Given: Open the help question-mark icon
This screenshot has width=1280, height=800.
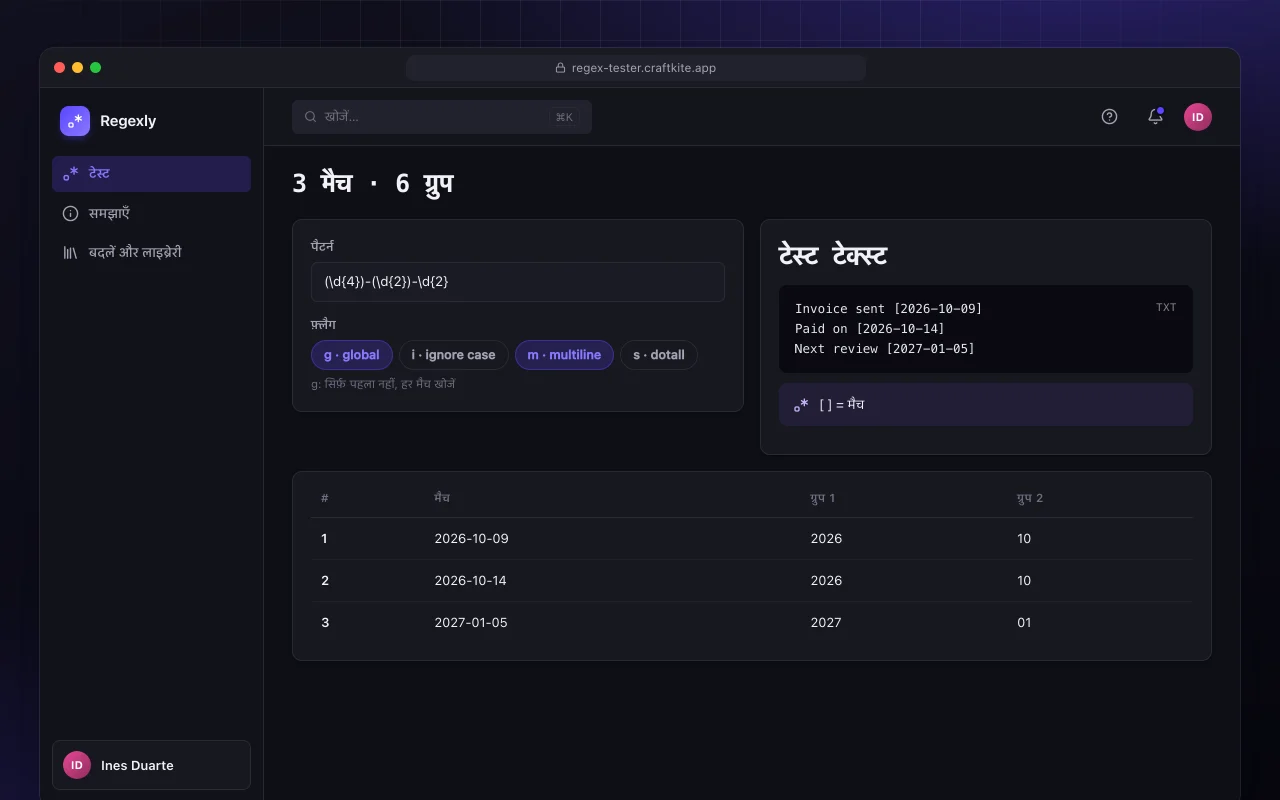Looking at the screenshot, I should (1109, 117).
